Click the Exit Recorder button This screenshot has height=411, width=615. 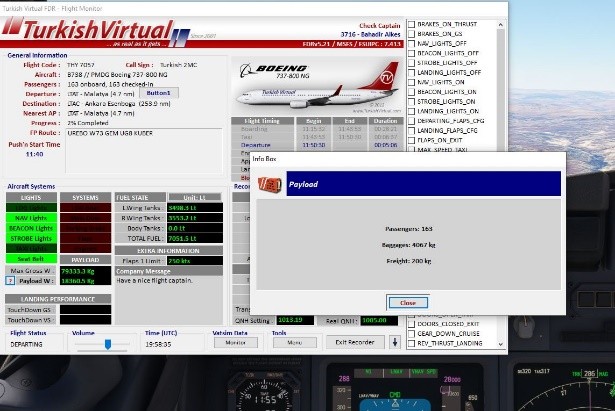355,342
